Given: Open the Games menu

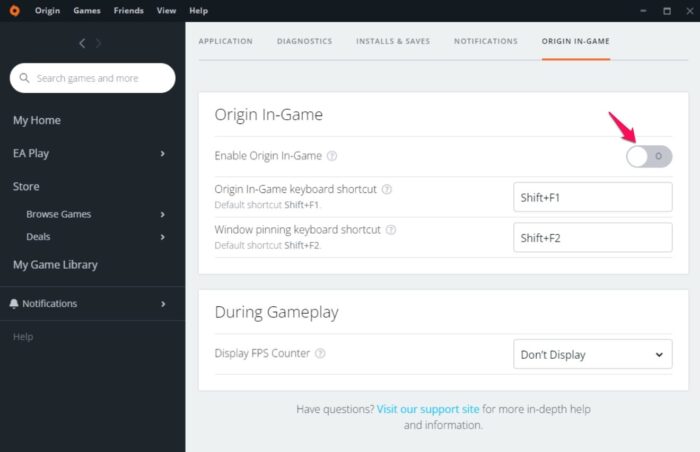Looking at the screenshot, I should 87,10.
